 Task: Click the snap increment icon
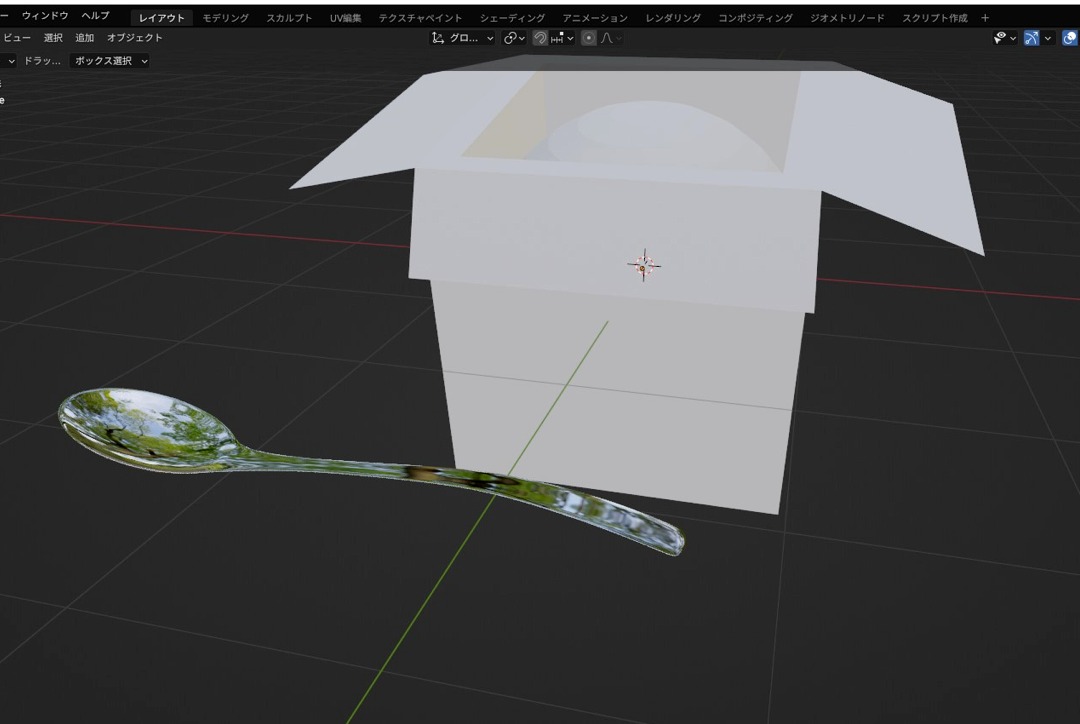[559, 38]
